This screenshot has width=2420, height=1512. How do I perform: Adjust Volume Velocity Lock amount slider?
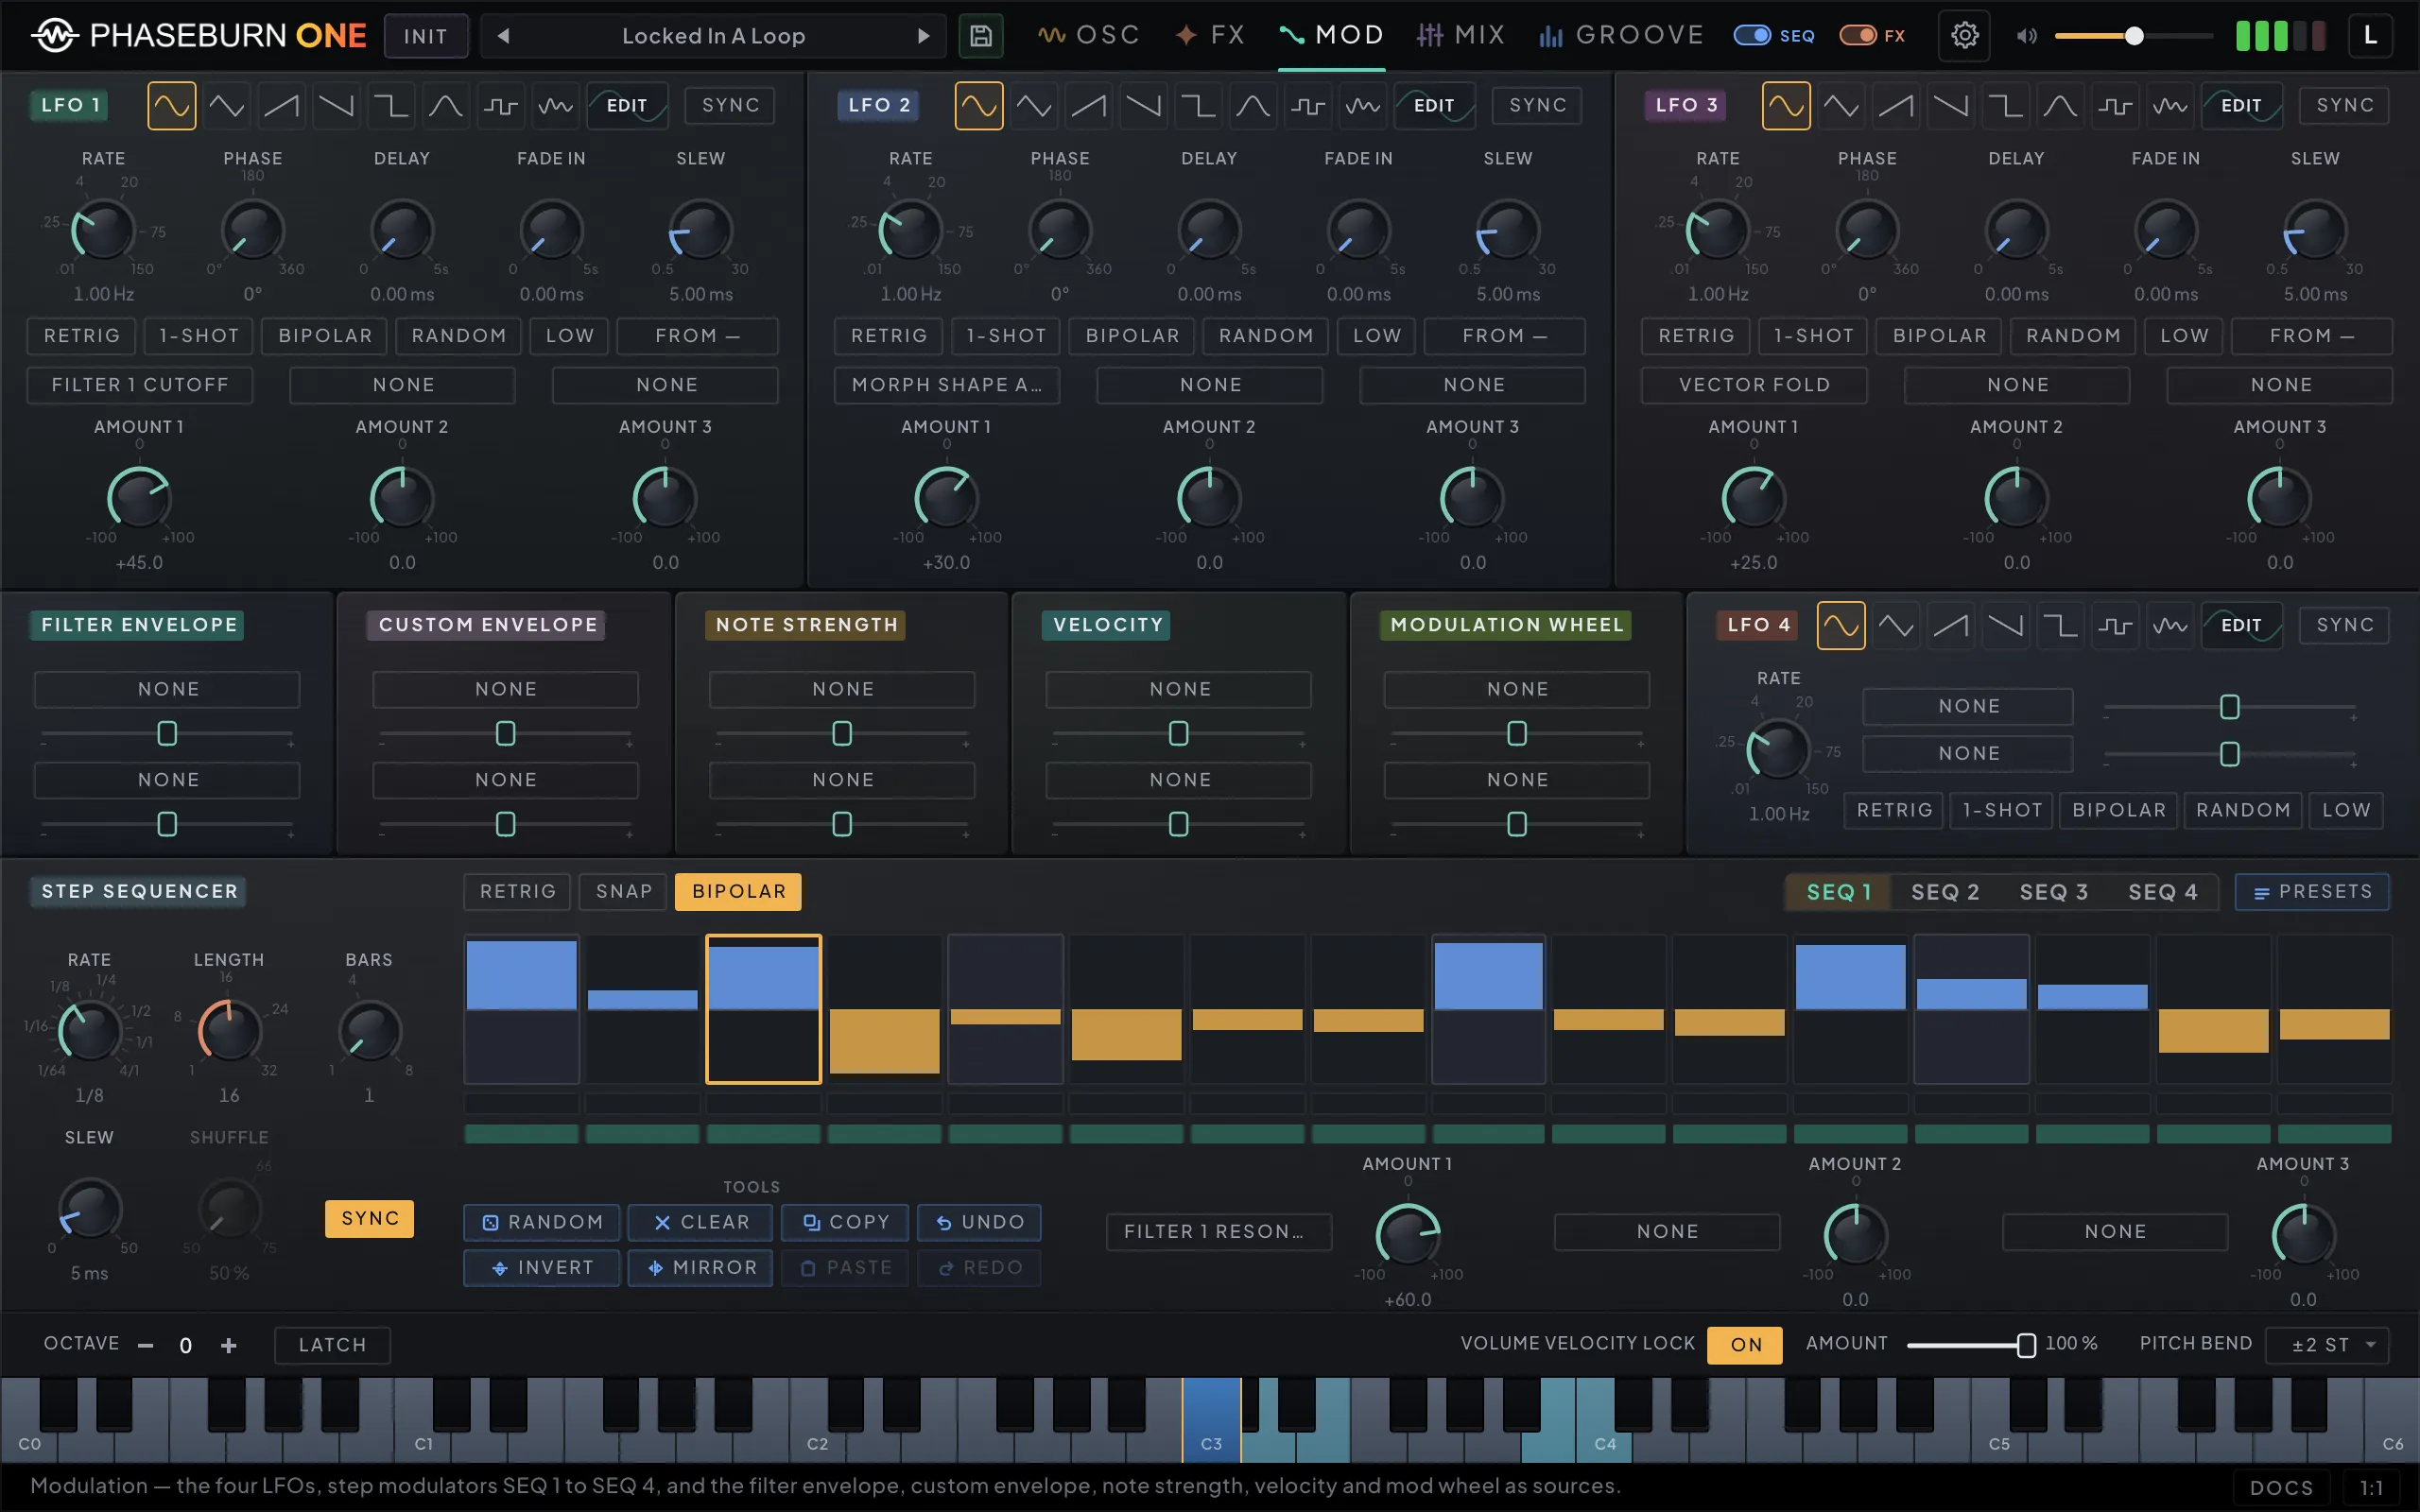[1970, 1345]
